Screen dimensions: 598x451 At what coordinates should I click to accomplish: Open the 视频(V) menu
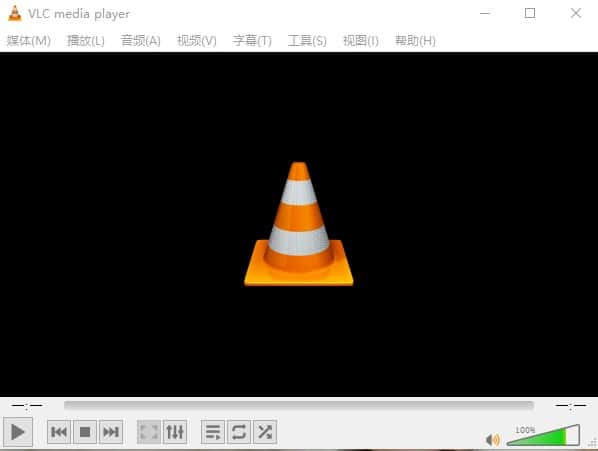[x=197, y=40]
